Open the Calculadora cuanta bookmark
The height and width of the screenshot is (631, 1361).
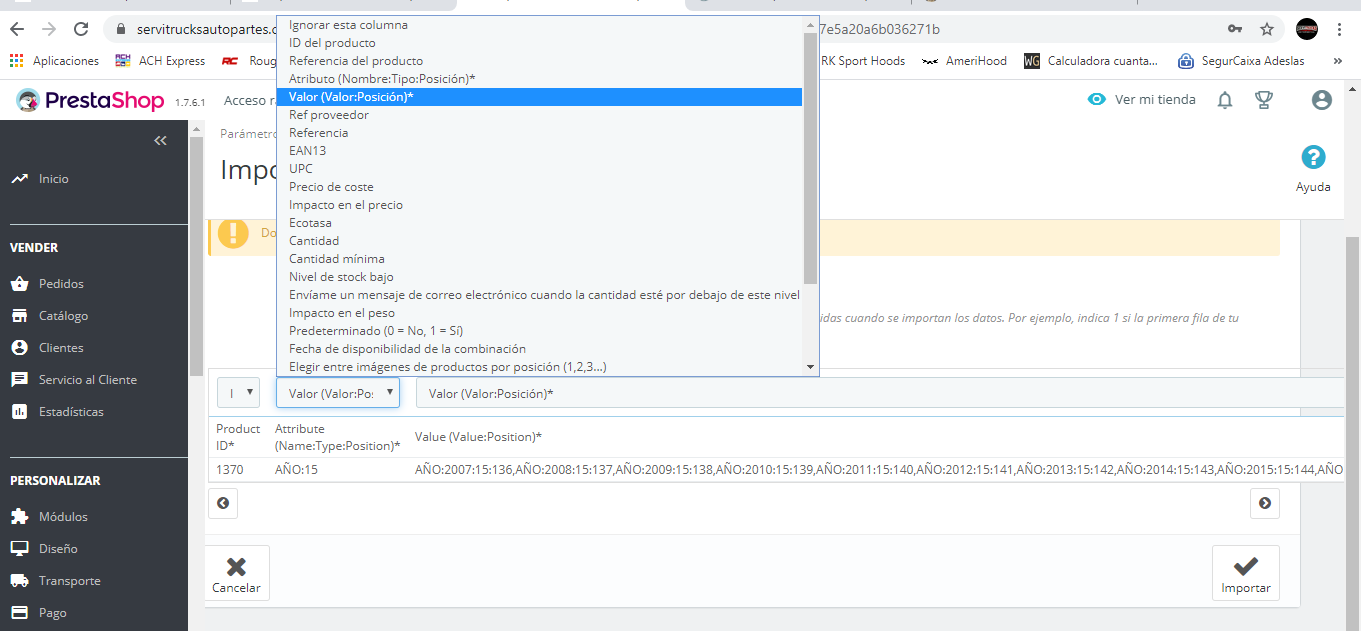1091,61
